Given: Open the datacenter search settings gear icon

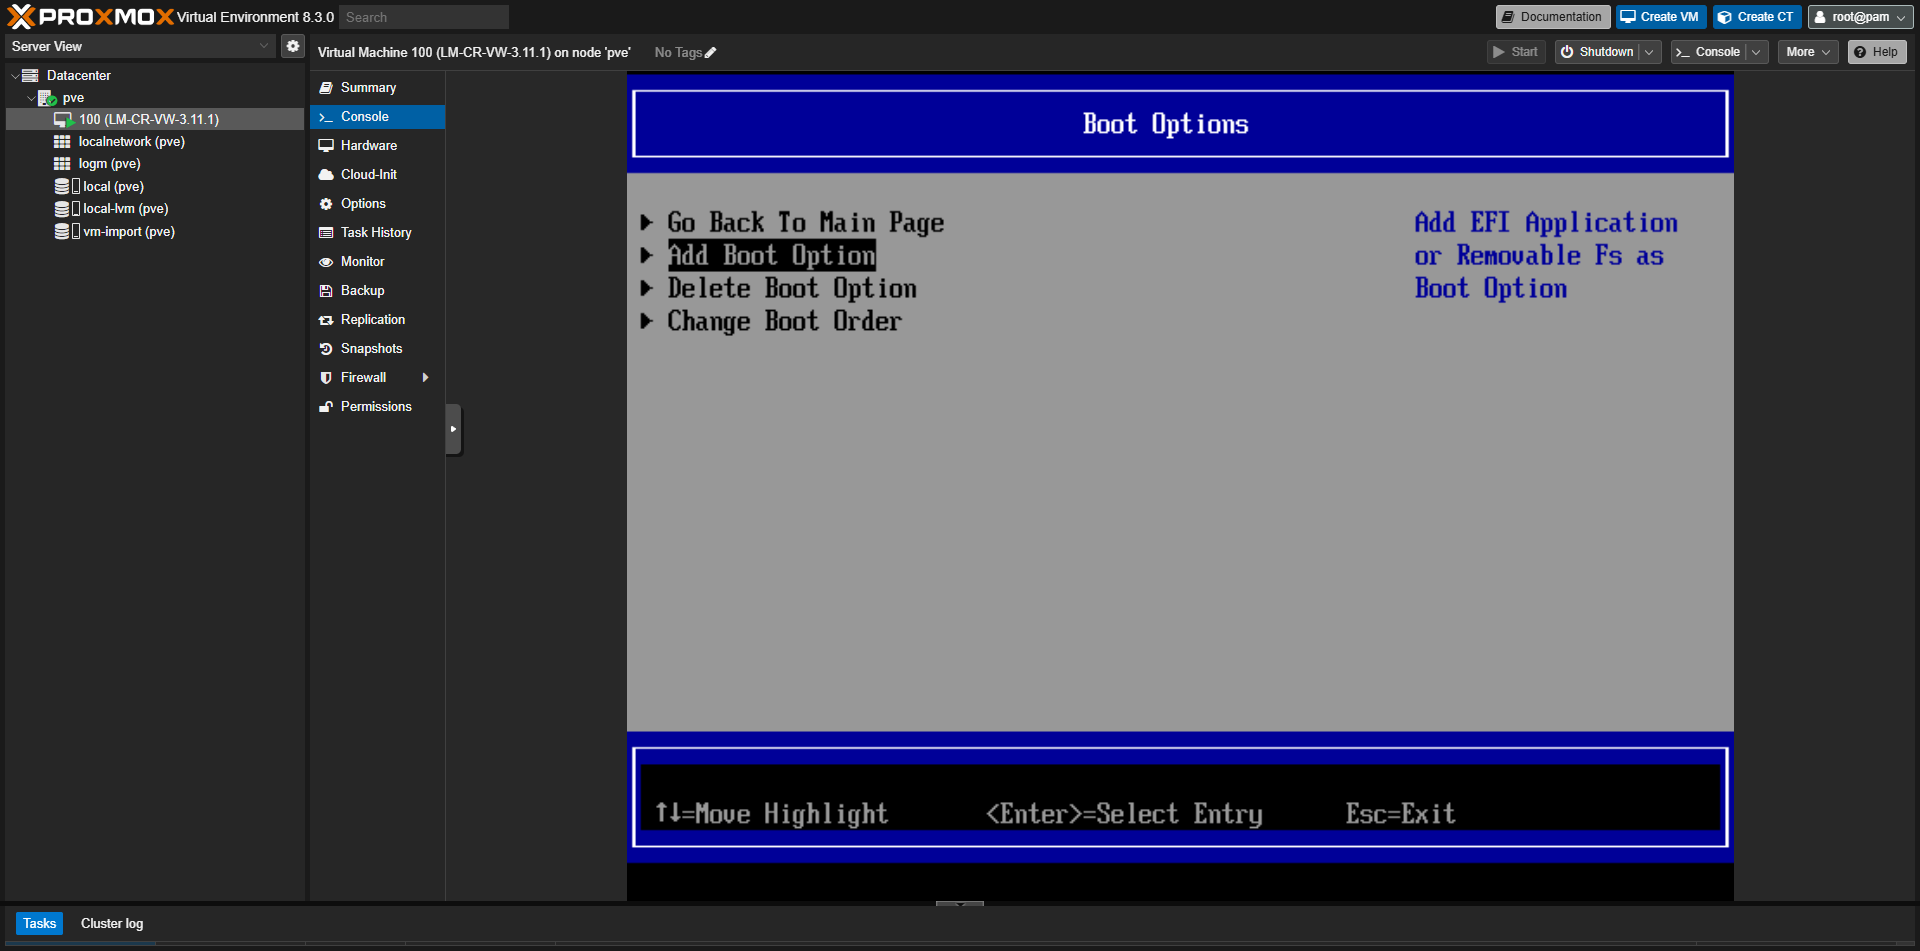Looking at the screenshot, I should [x=292, y=46].
